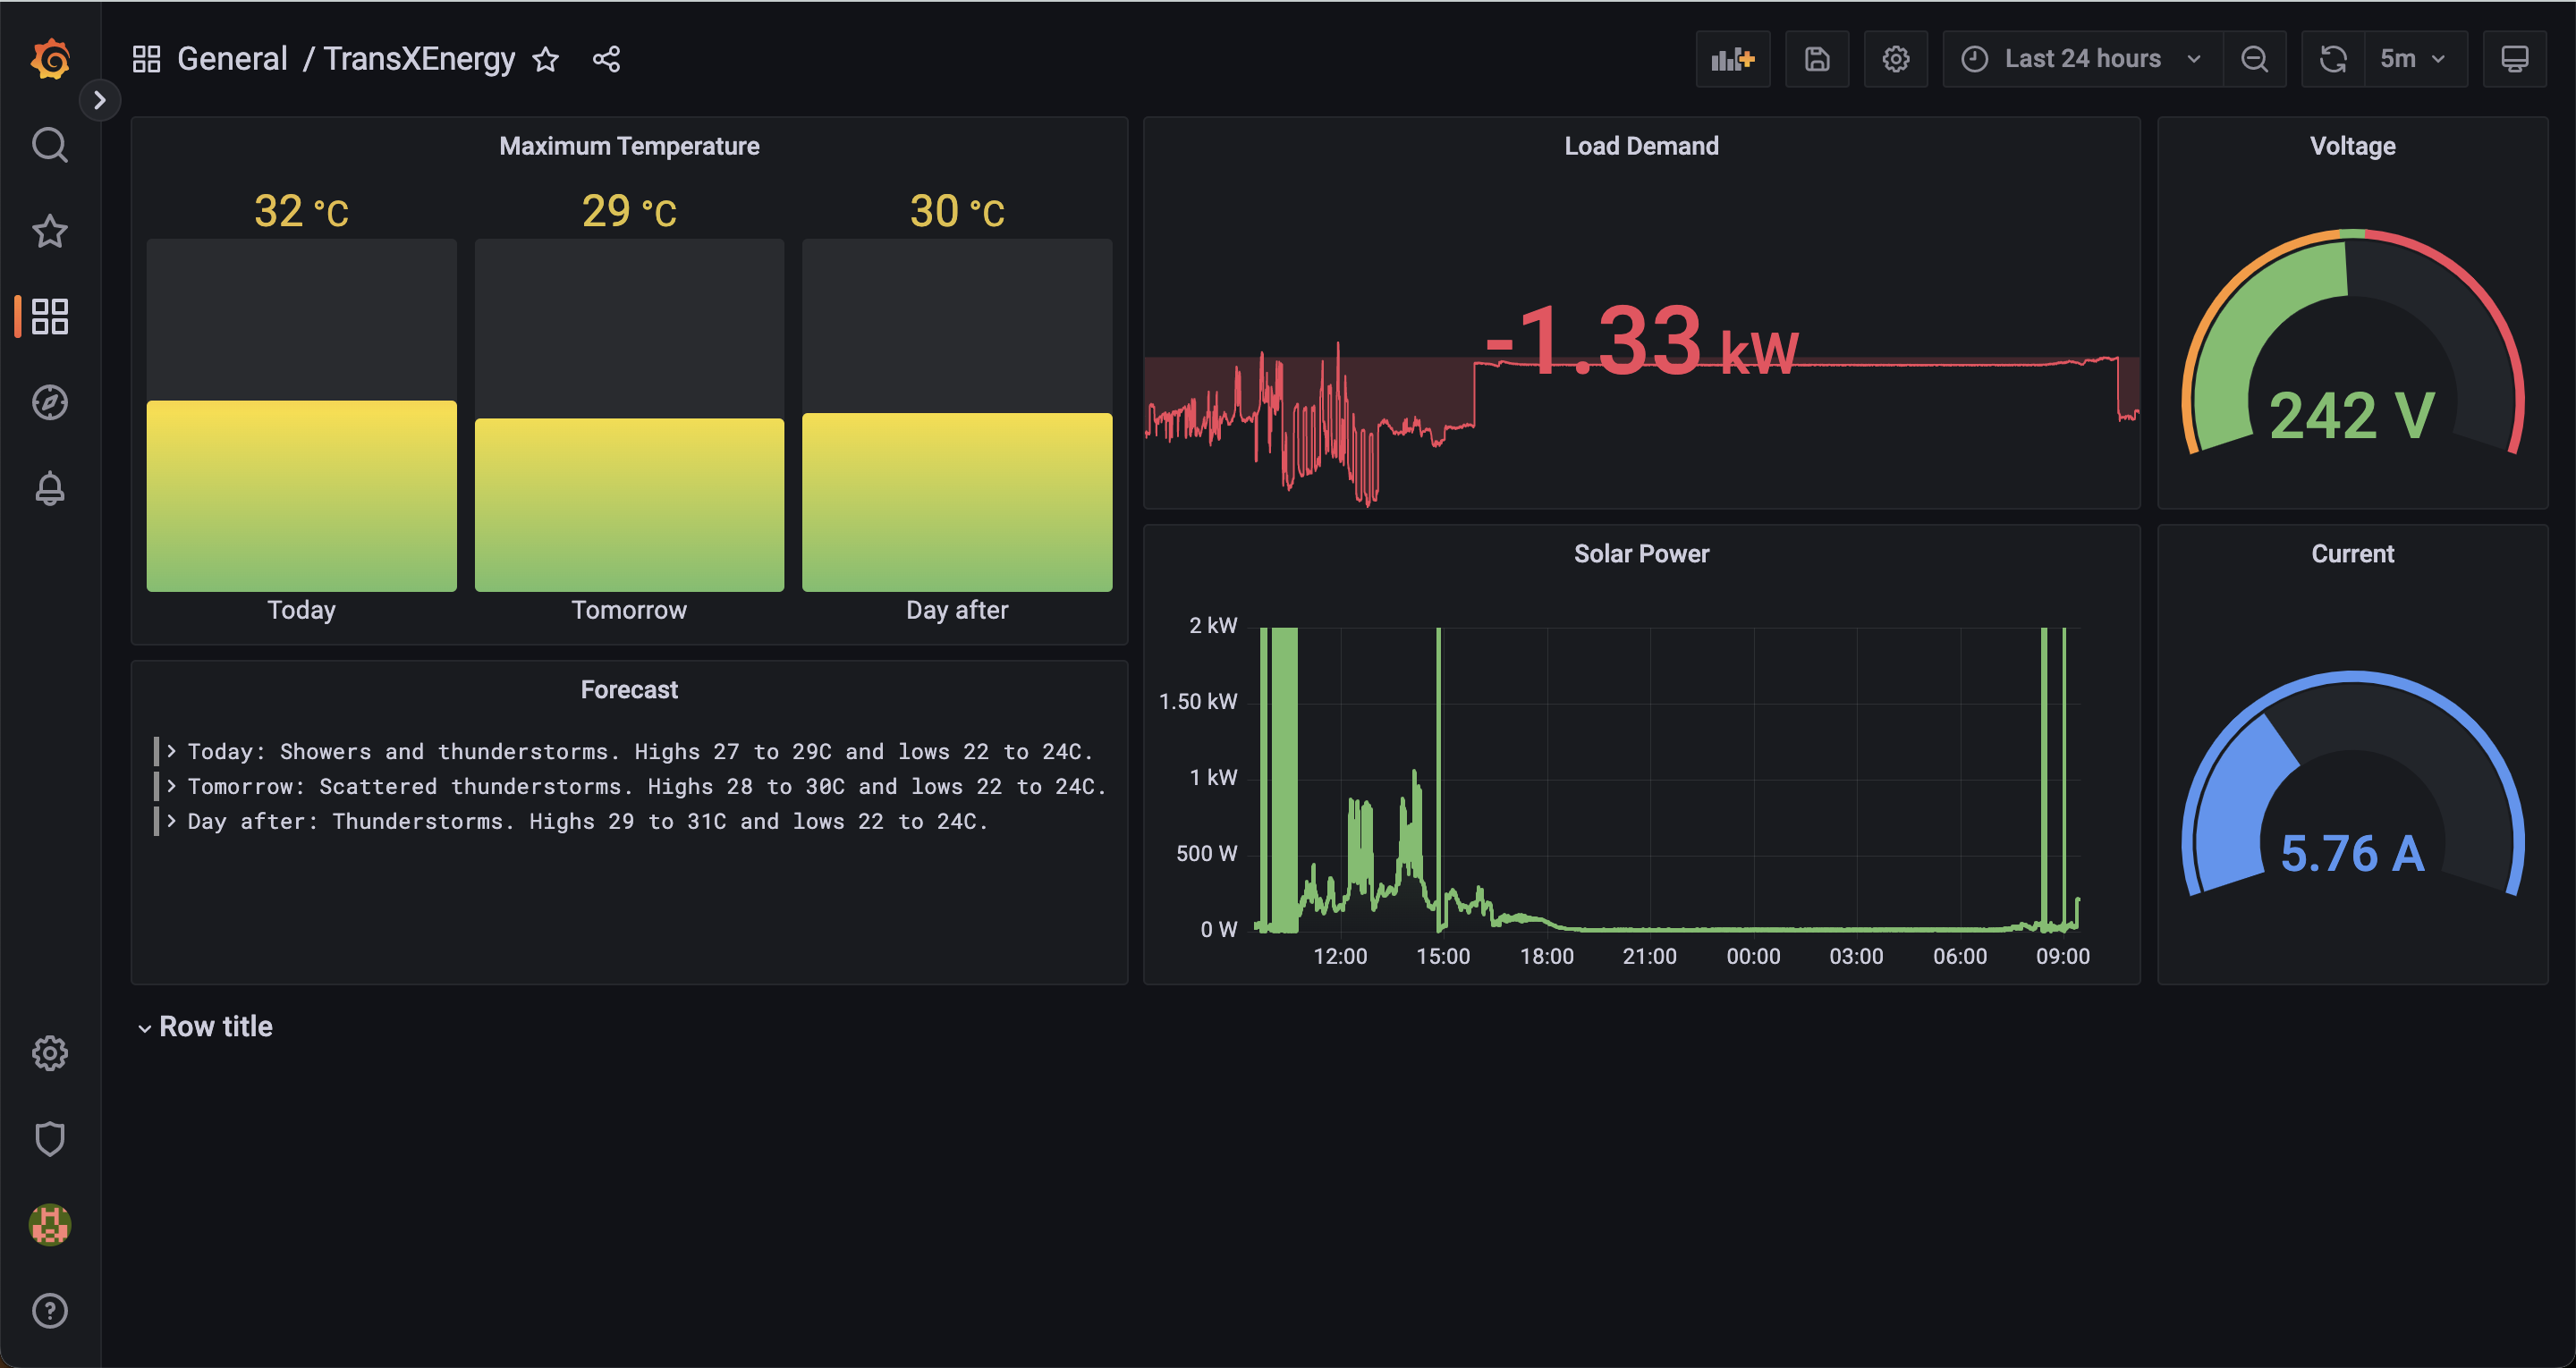2576x1368 pixels.
Task: Expand the sidebar navigation menu
Action: (99, 100)
